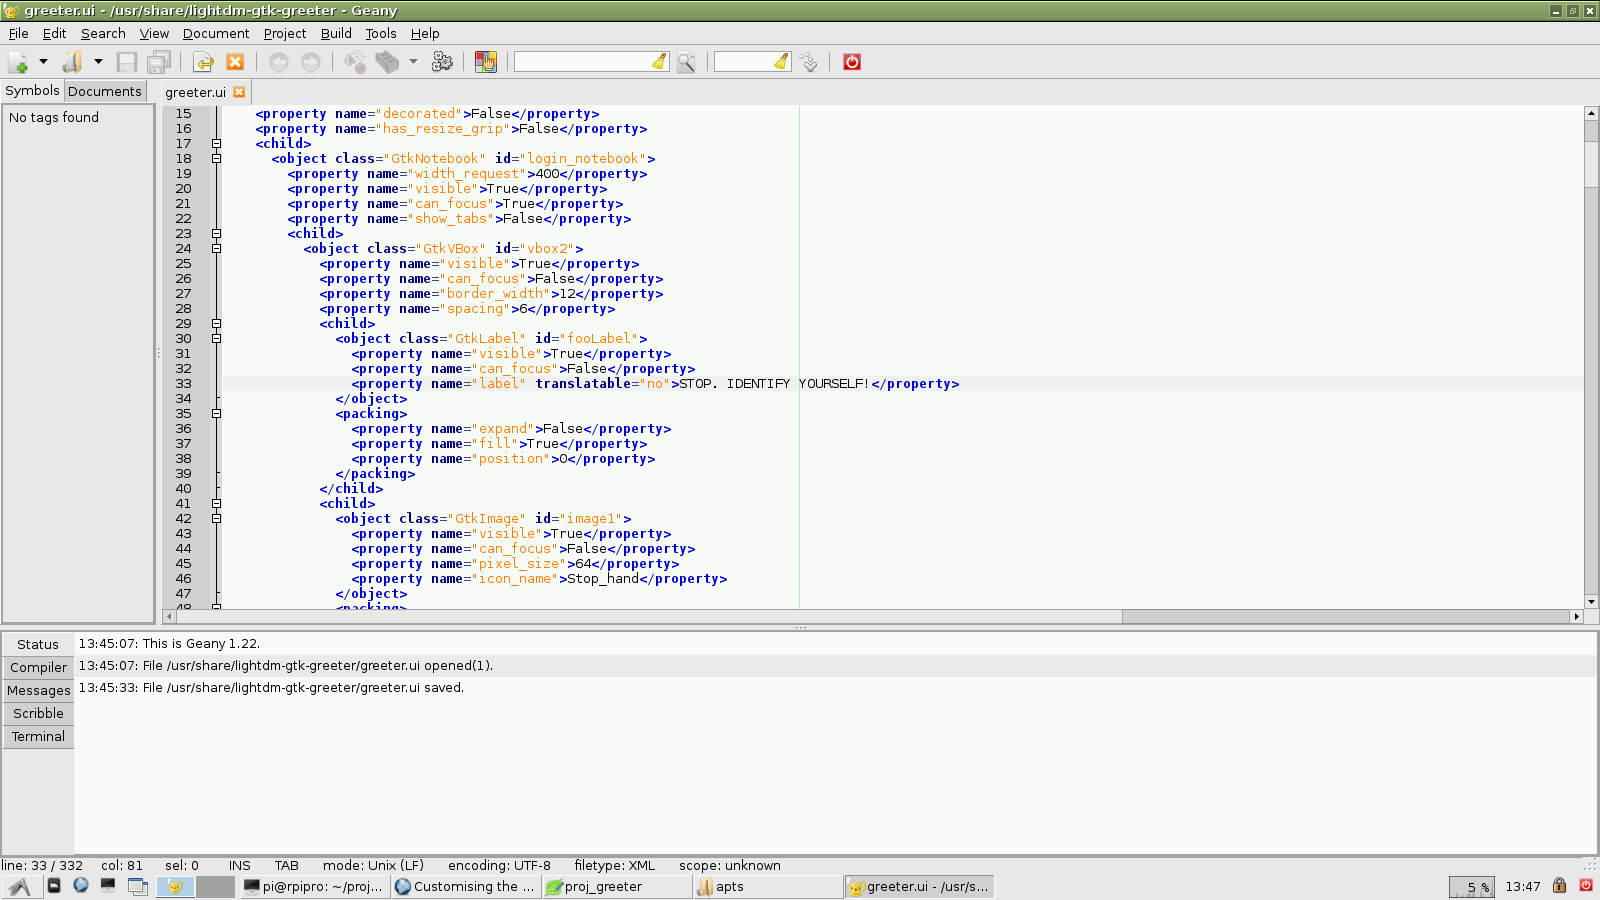The width and height of the screenshot is (1600, 900).
Task: Switch to the 'Customising the' browser window
Action: click(x=465, y=887)
